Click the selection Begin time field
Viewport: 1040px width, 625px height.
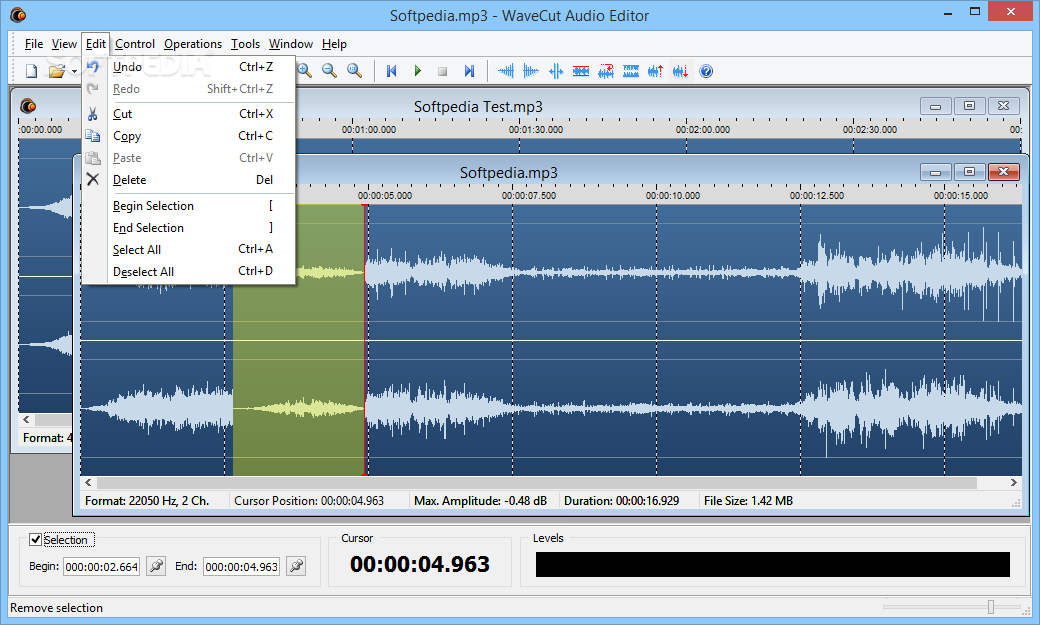point(101,567)
